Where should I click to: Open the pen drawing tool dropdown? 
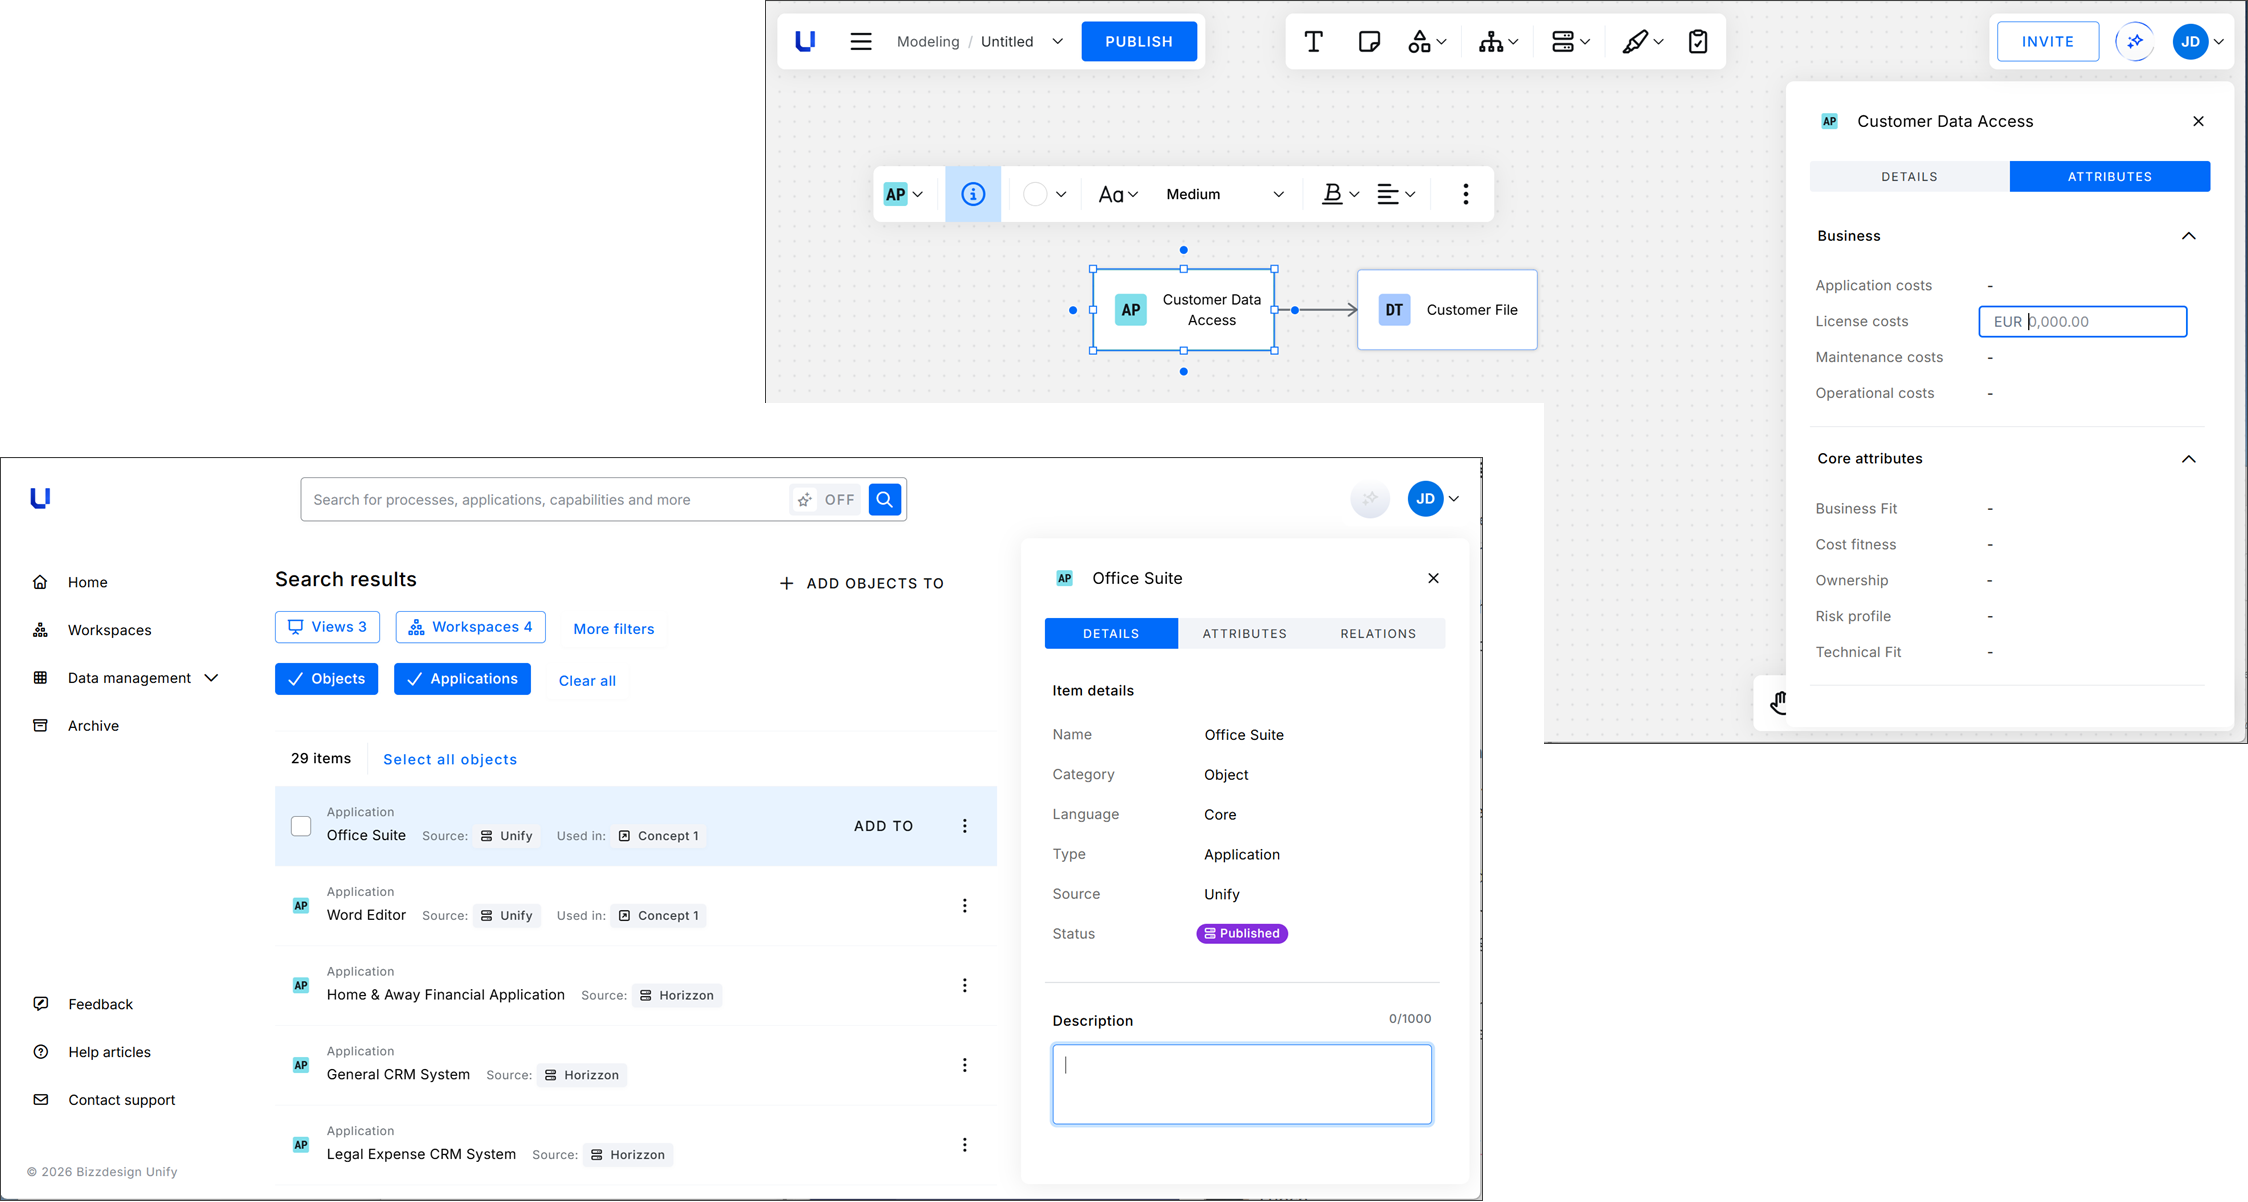(1642, 42)
